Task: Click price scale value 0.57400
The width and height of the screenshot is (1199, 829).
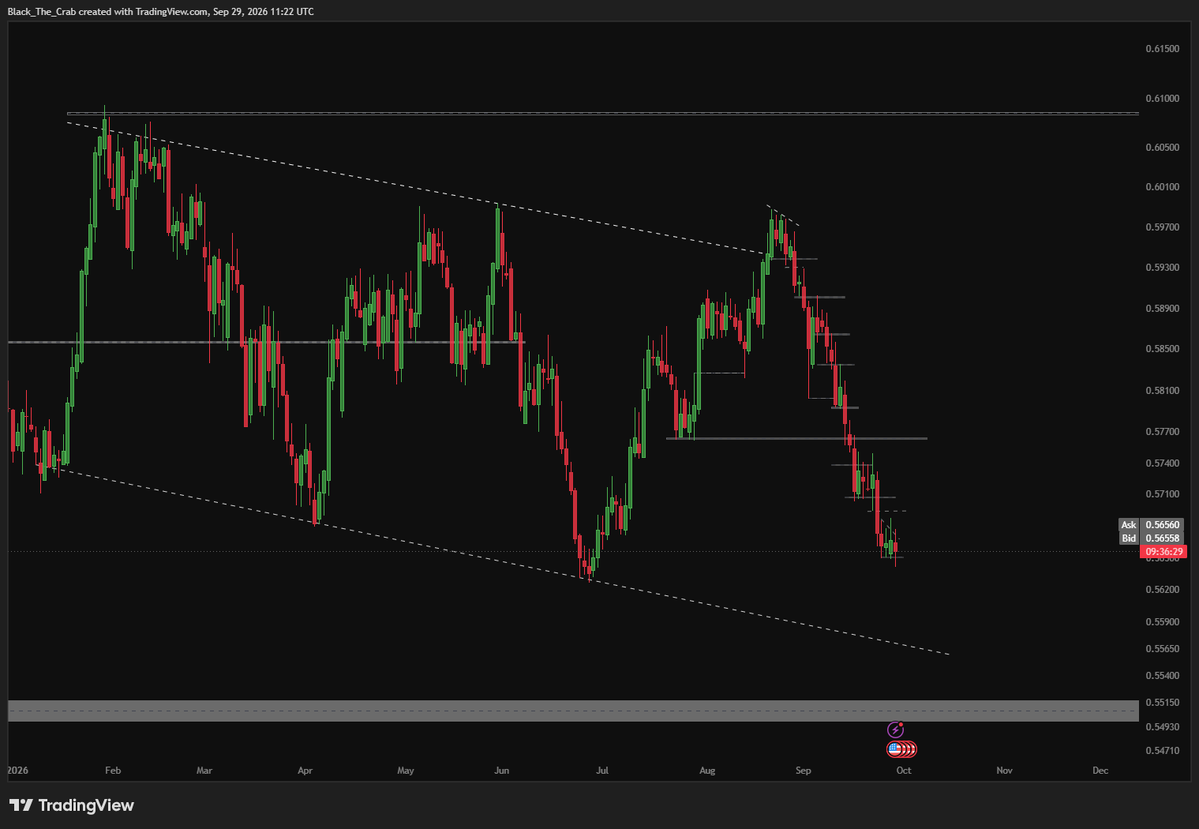Action: [1162, 463]
